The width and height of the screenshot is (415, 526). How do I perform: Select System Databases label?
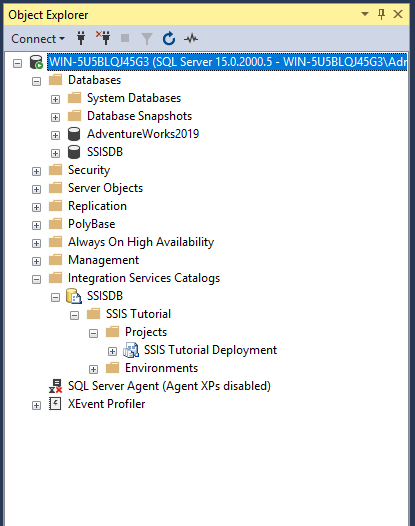pyautogui.click(x=134, y=98)
